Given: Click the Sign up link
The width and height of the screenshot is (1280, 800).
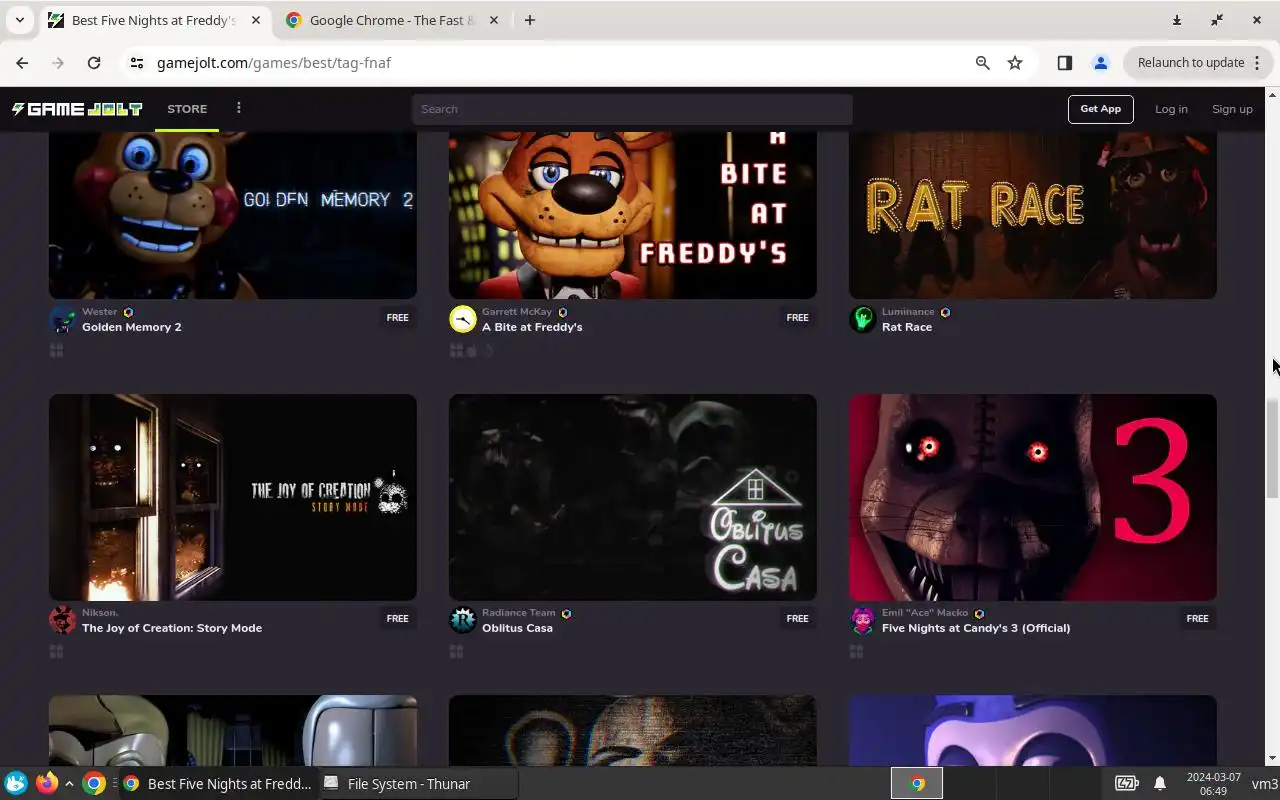Looking at the screenshot, I should [x=1232, y=109].
